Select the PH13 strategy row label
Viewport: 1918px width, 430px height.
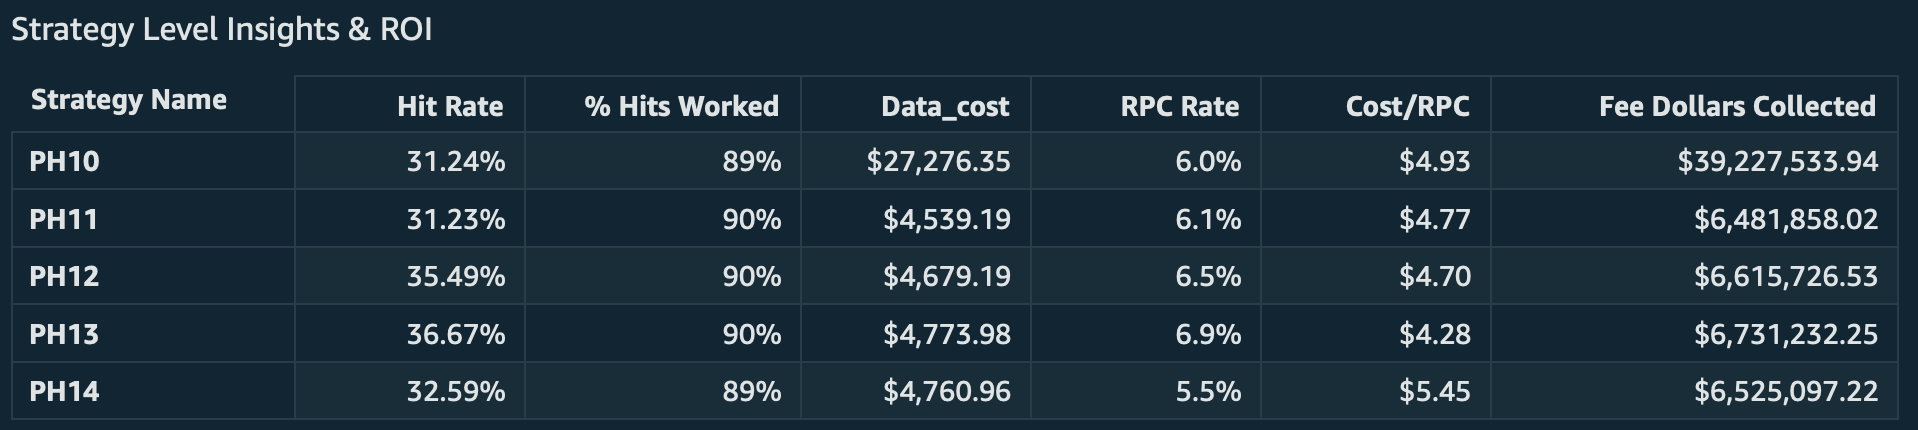pyautogui.click(x=65, y=334)
